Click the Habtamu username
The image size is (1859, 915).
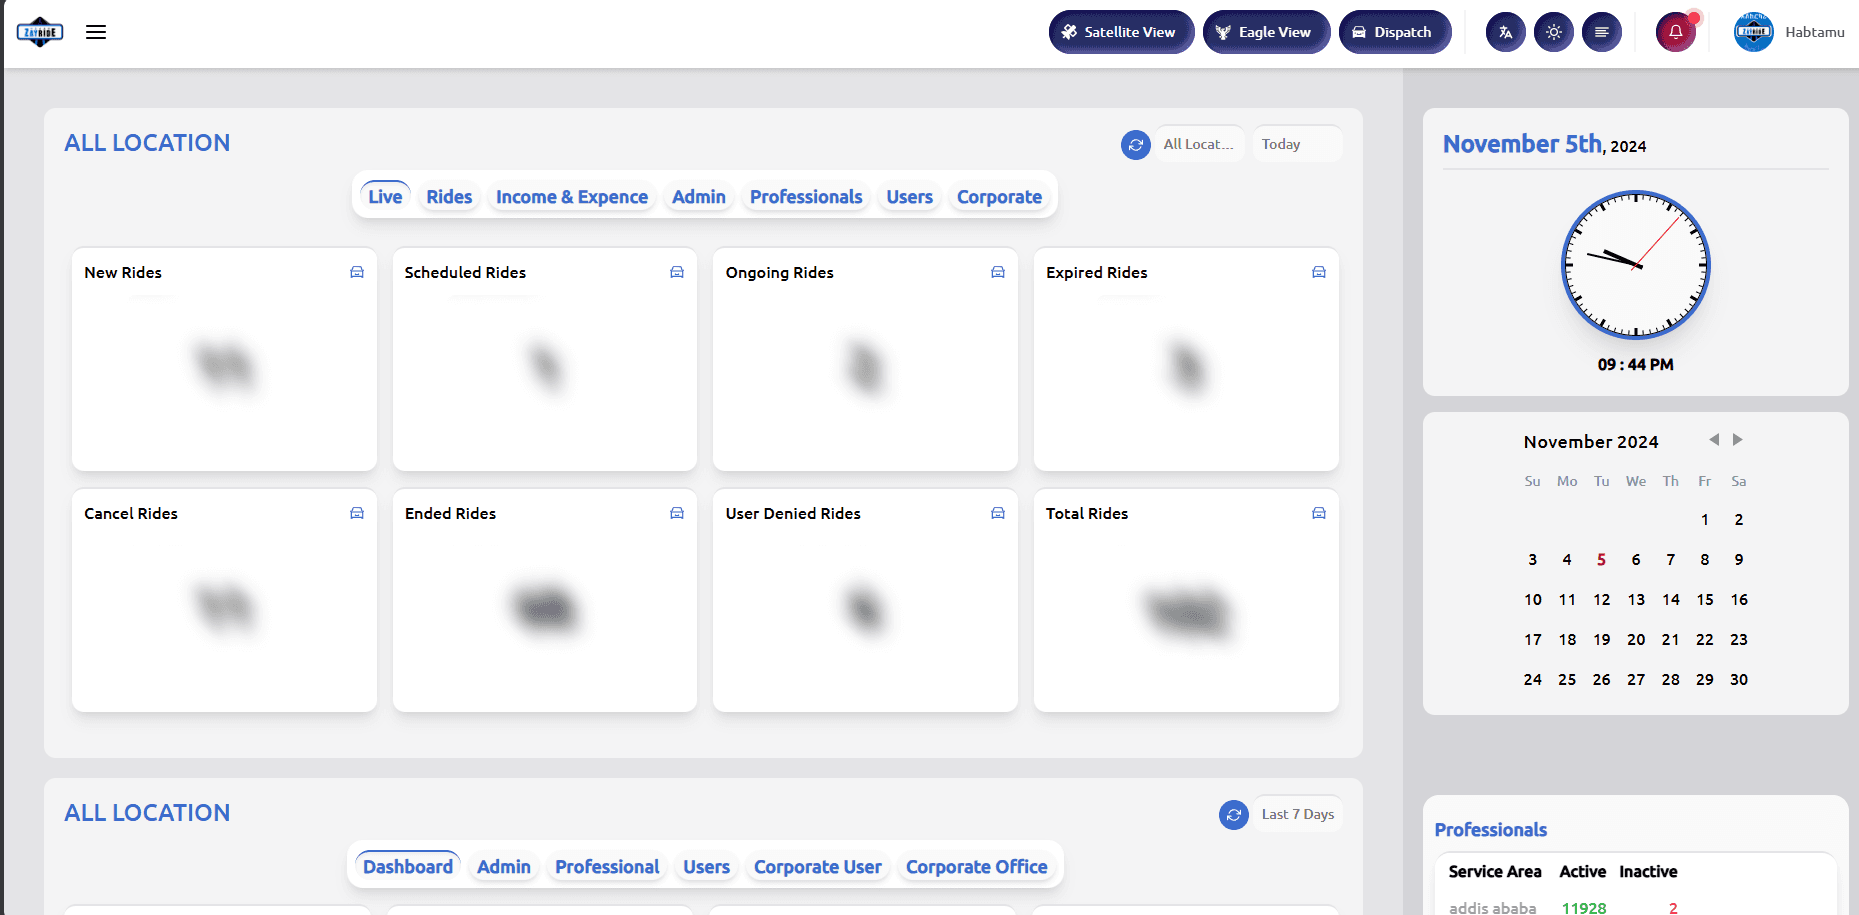(1815, 32)
